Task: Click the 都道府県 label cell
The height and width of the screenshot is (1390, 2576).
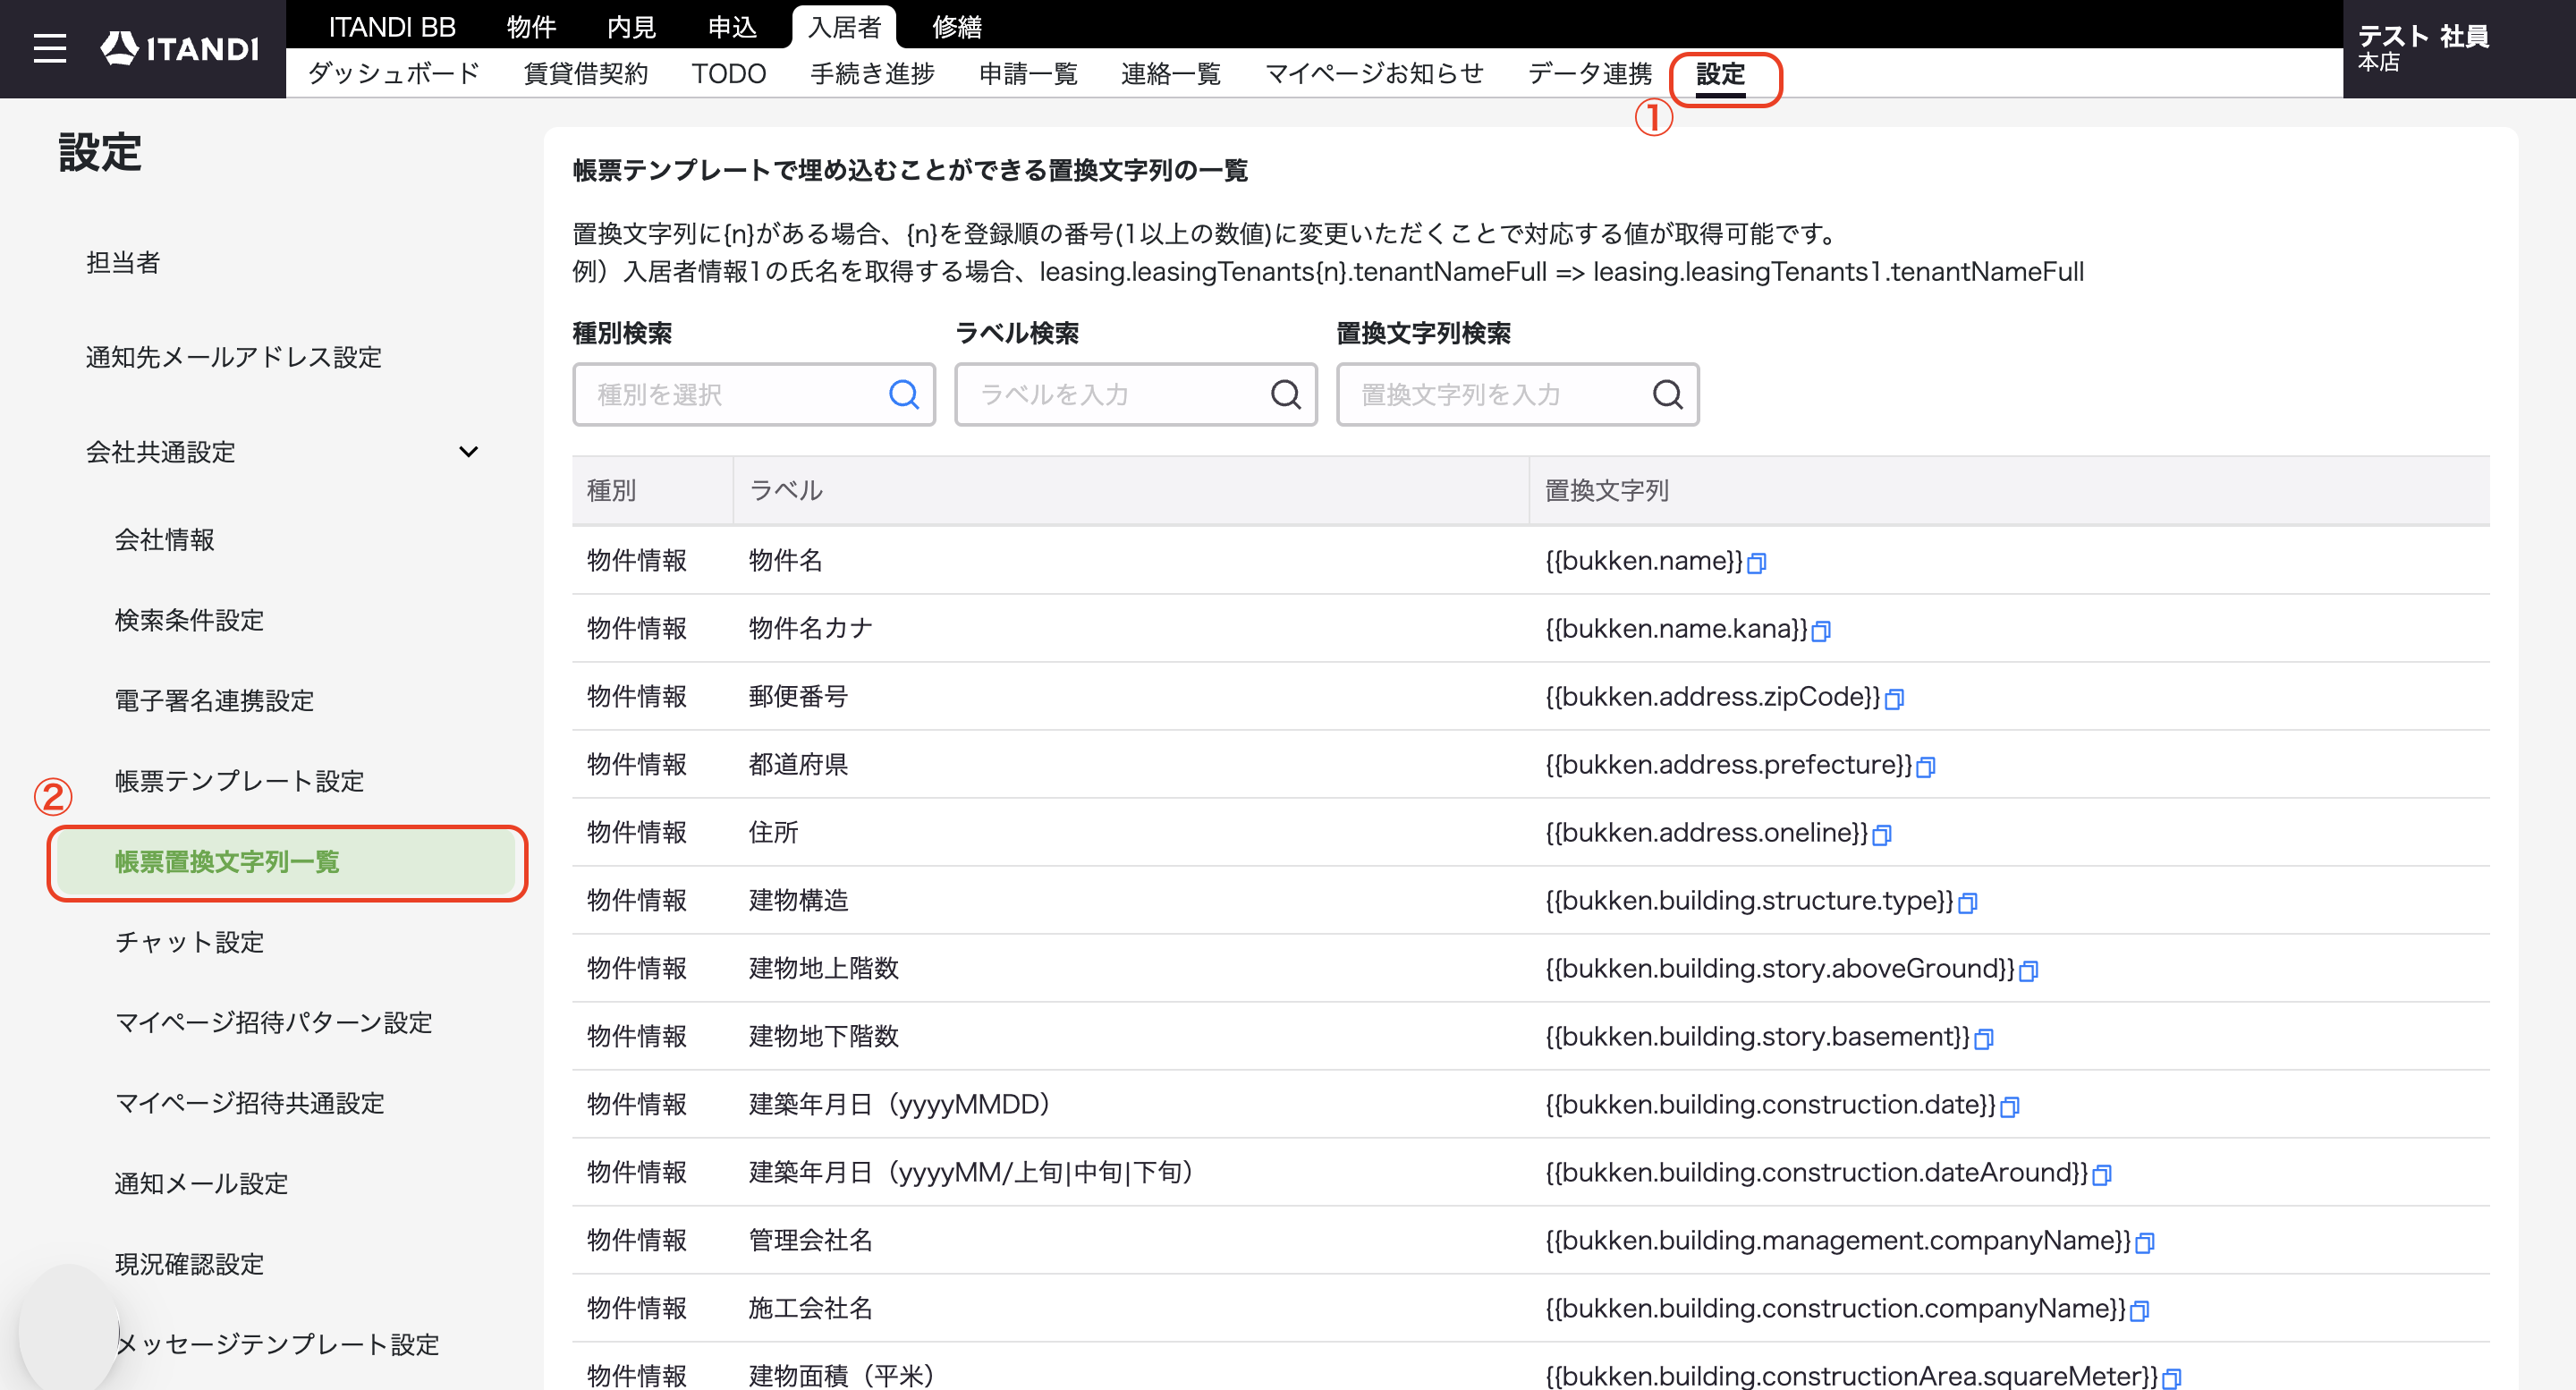Action: click(798, 765)
